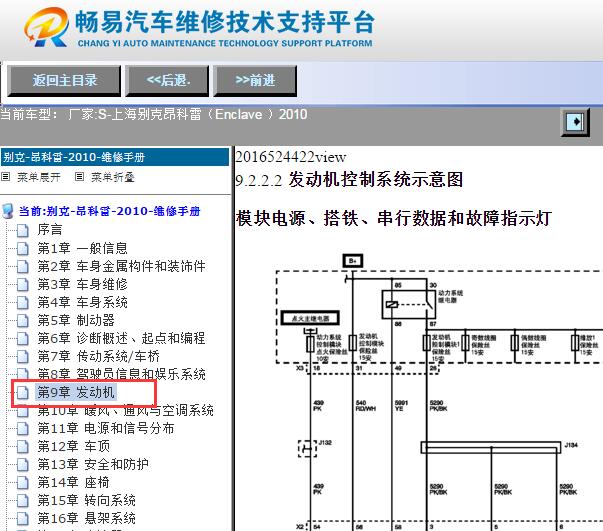This screenshot has width=603, height=531.
Task: Click the page icon beside 第4章
Action: [x=23, y=303]
